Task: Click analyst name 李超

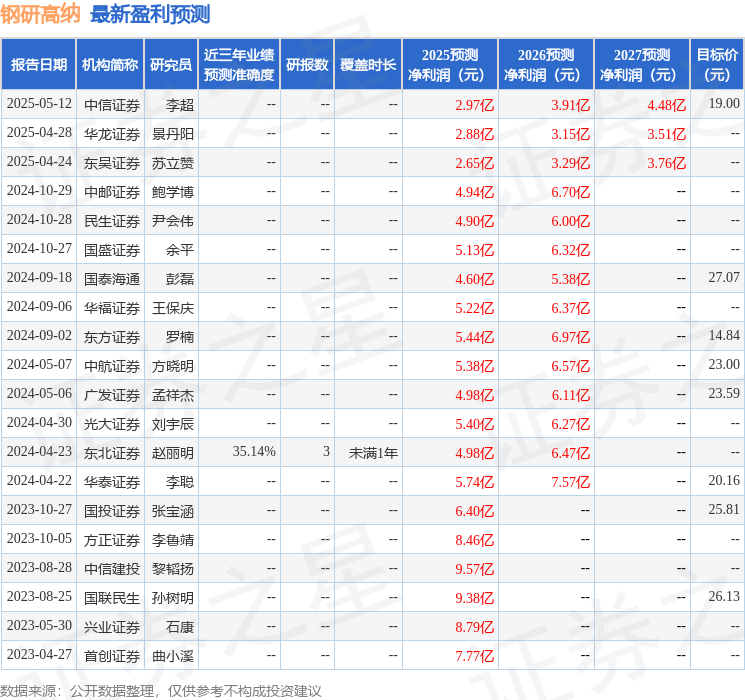Action: tap(180, 105)
